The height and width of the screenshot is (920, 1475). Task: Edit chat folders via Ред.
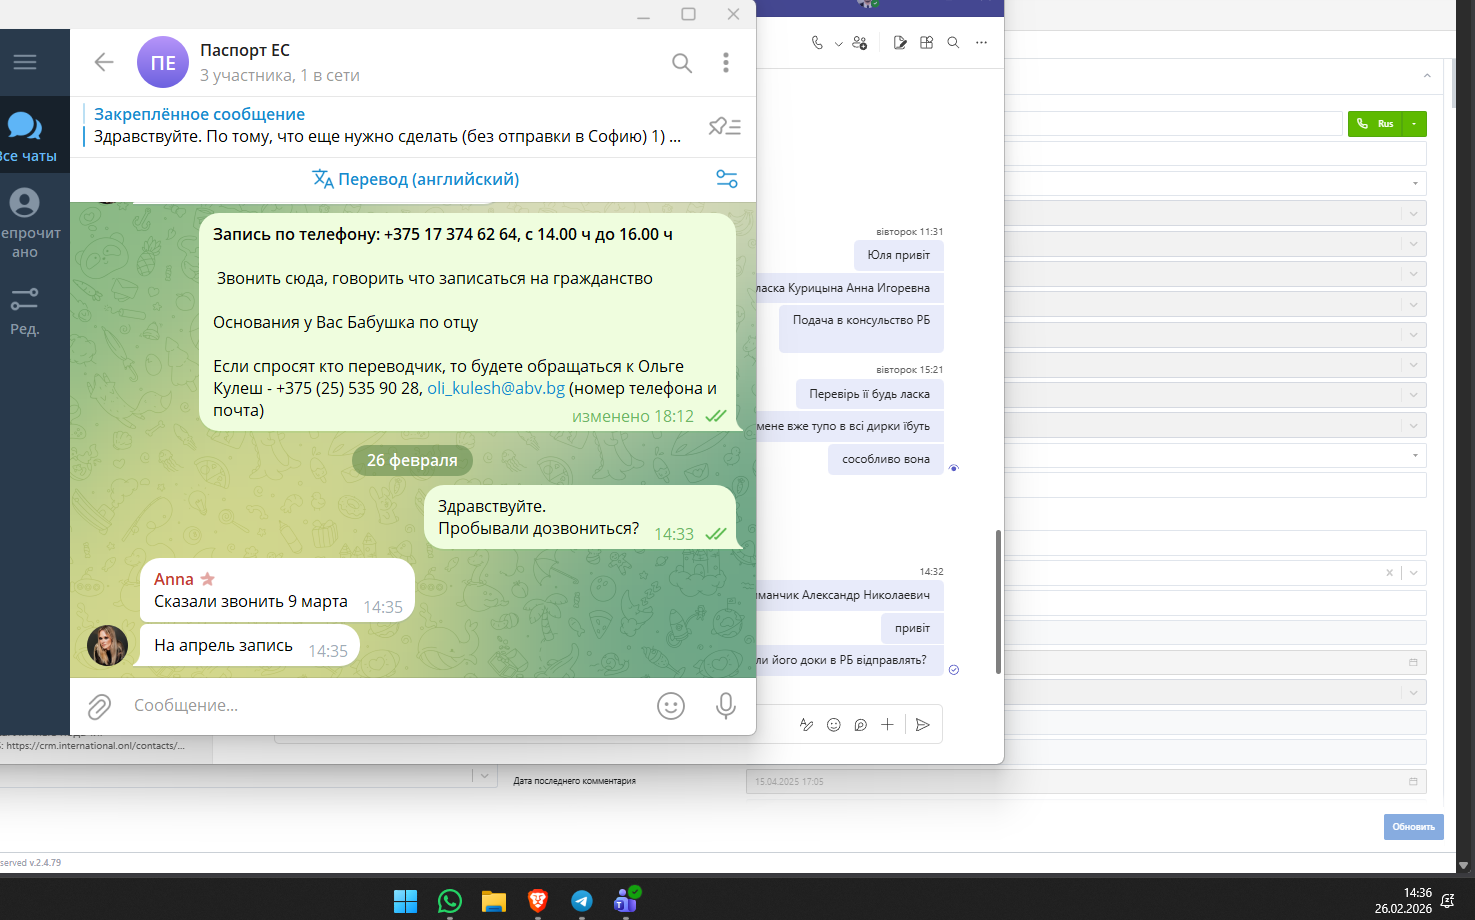[25, 311]
